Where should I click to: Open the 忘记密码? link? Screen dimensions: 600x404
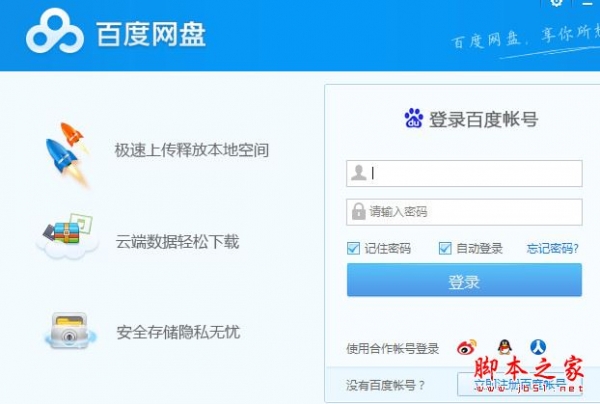pyautogui.click(x=552, y=249)
